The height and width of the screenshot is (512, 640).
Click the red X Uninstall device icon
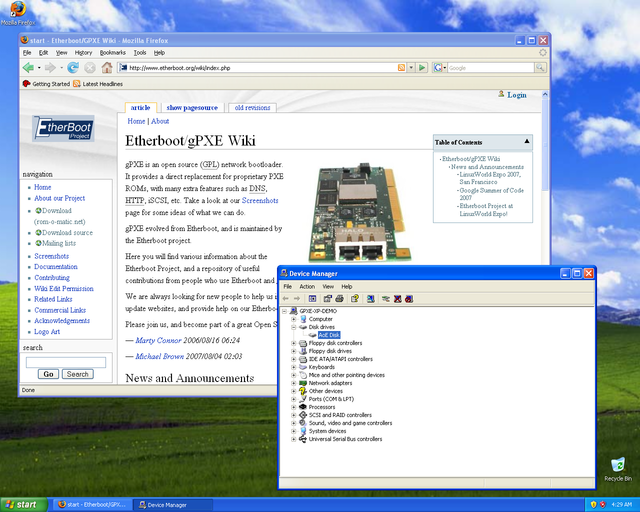click(x=398, y=299)
